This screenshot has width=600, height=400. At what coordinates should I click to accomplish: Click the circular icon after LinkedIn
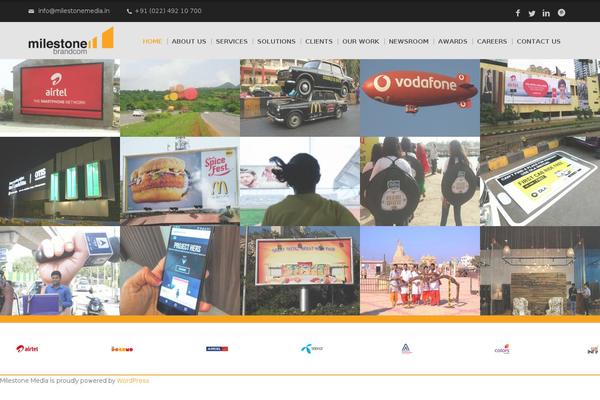[561, 13]
